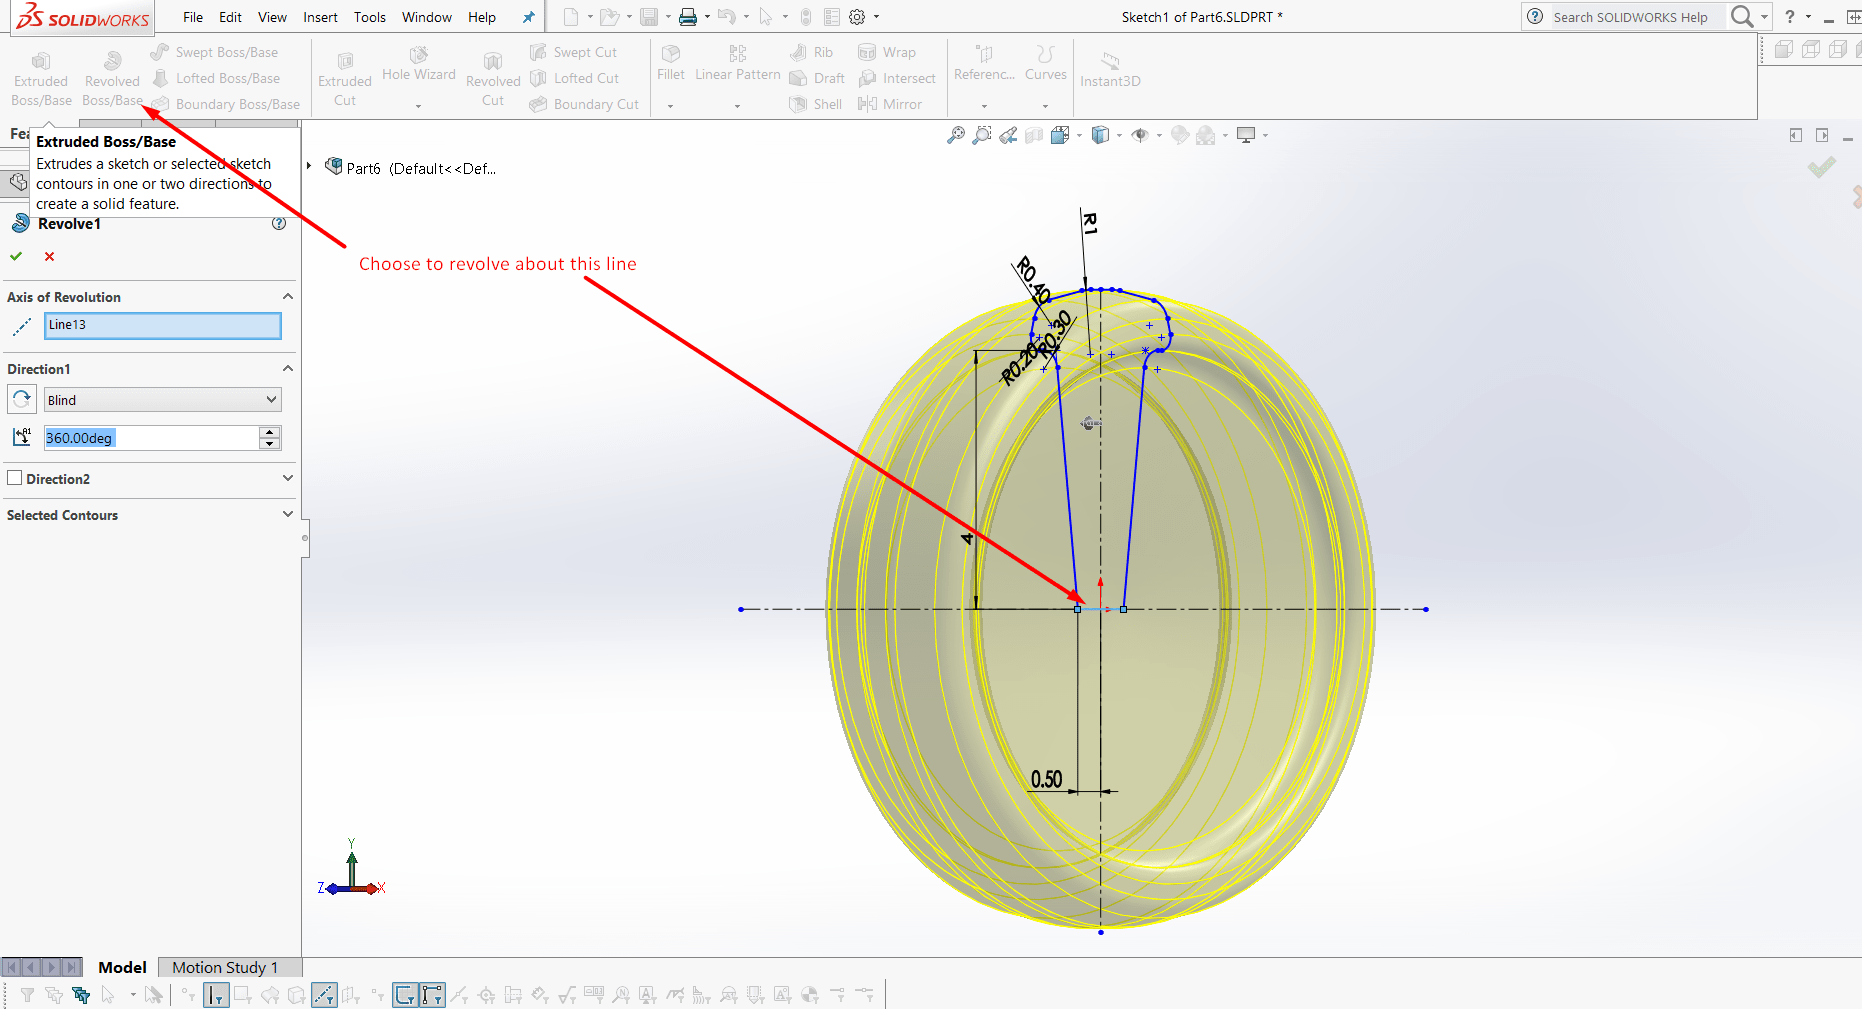
Task: Select the Shell feature tool
Action: coord(816,104)
